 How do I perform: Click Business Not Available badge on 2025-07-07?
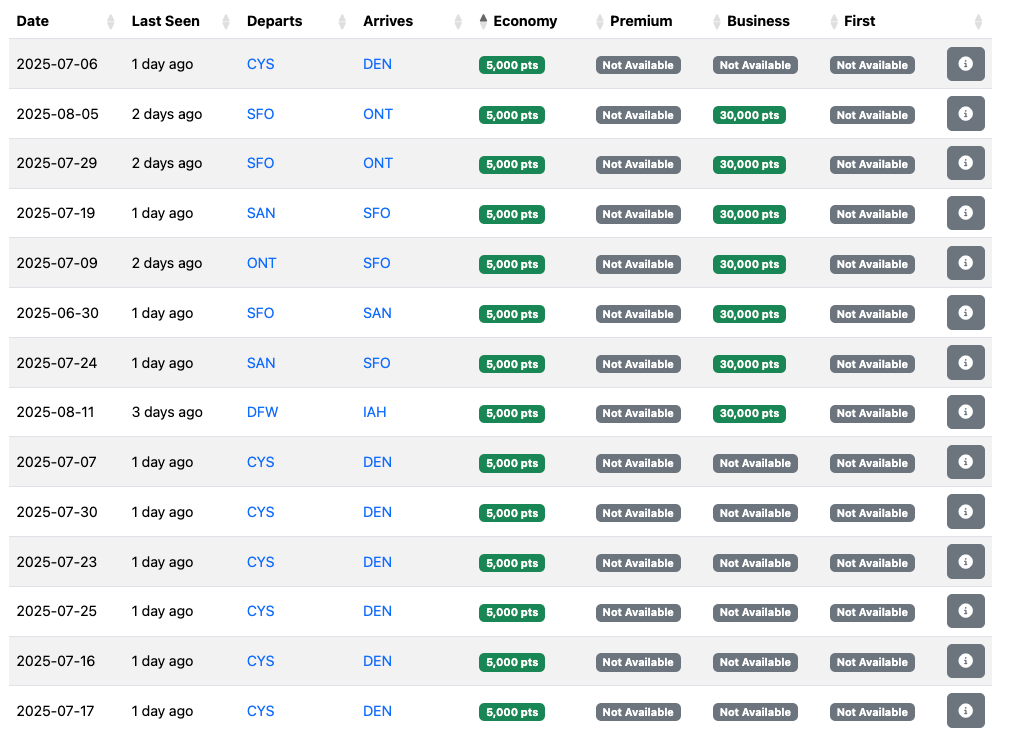(x=755, y=463)
